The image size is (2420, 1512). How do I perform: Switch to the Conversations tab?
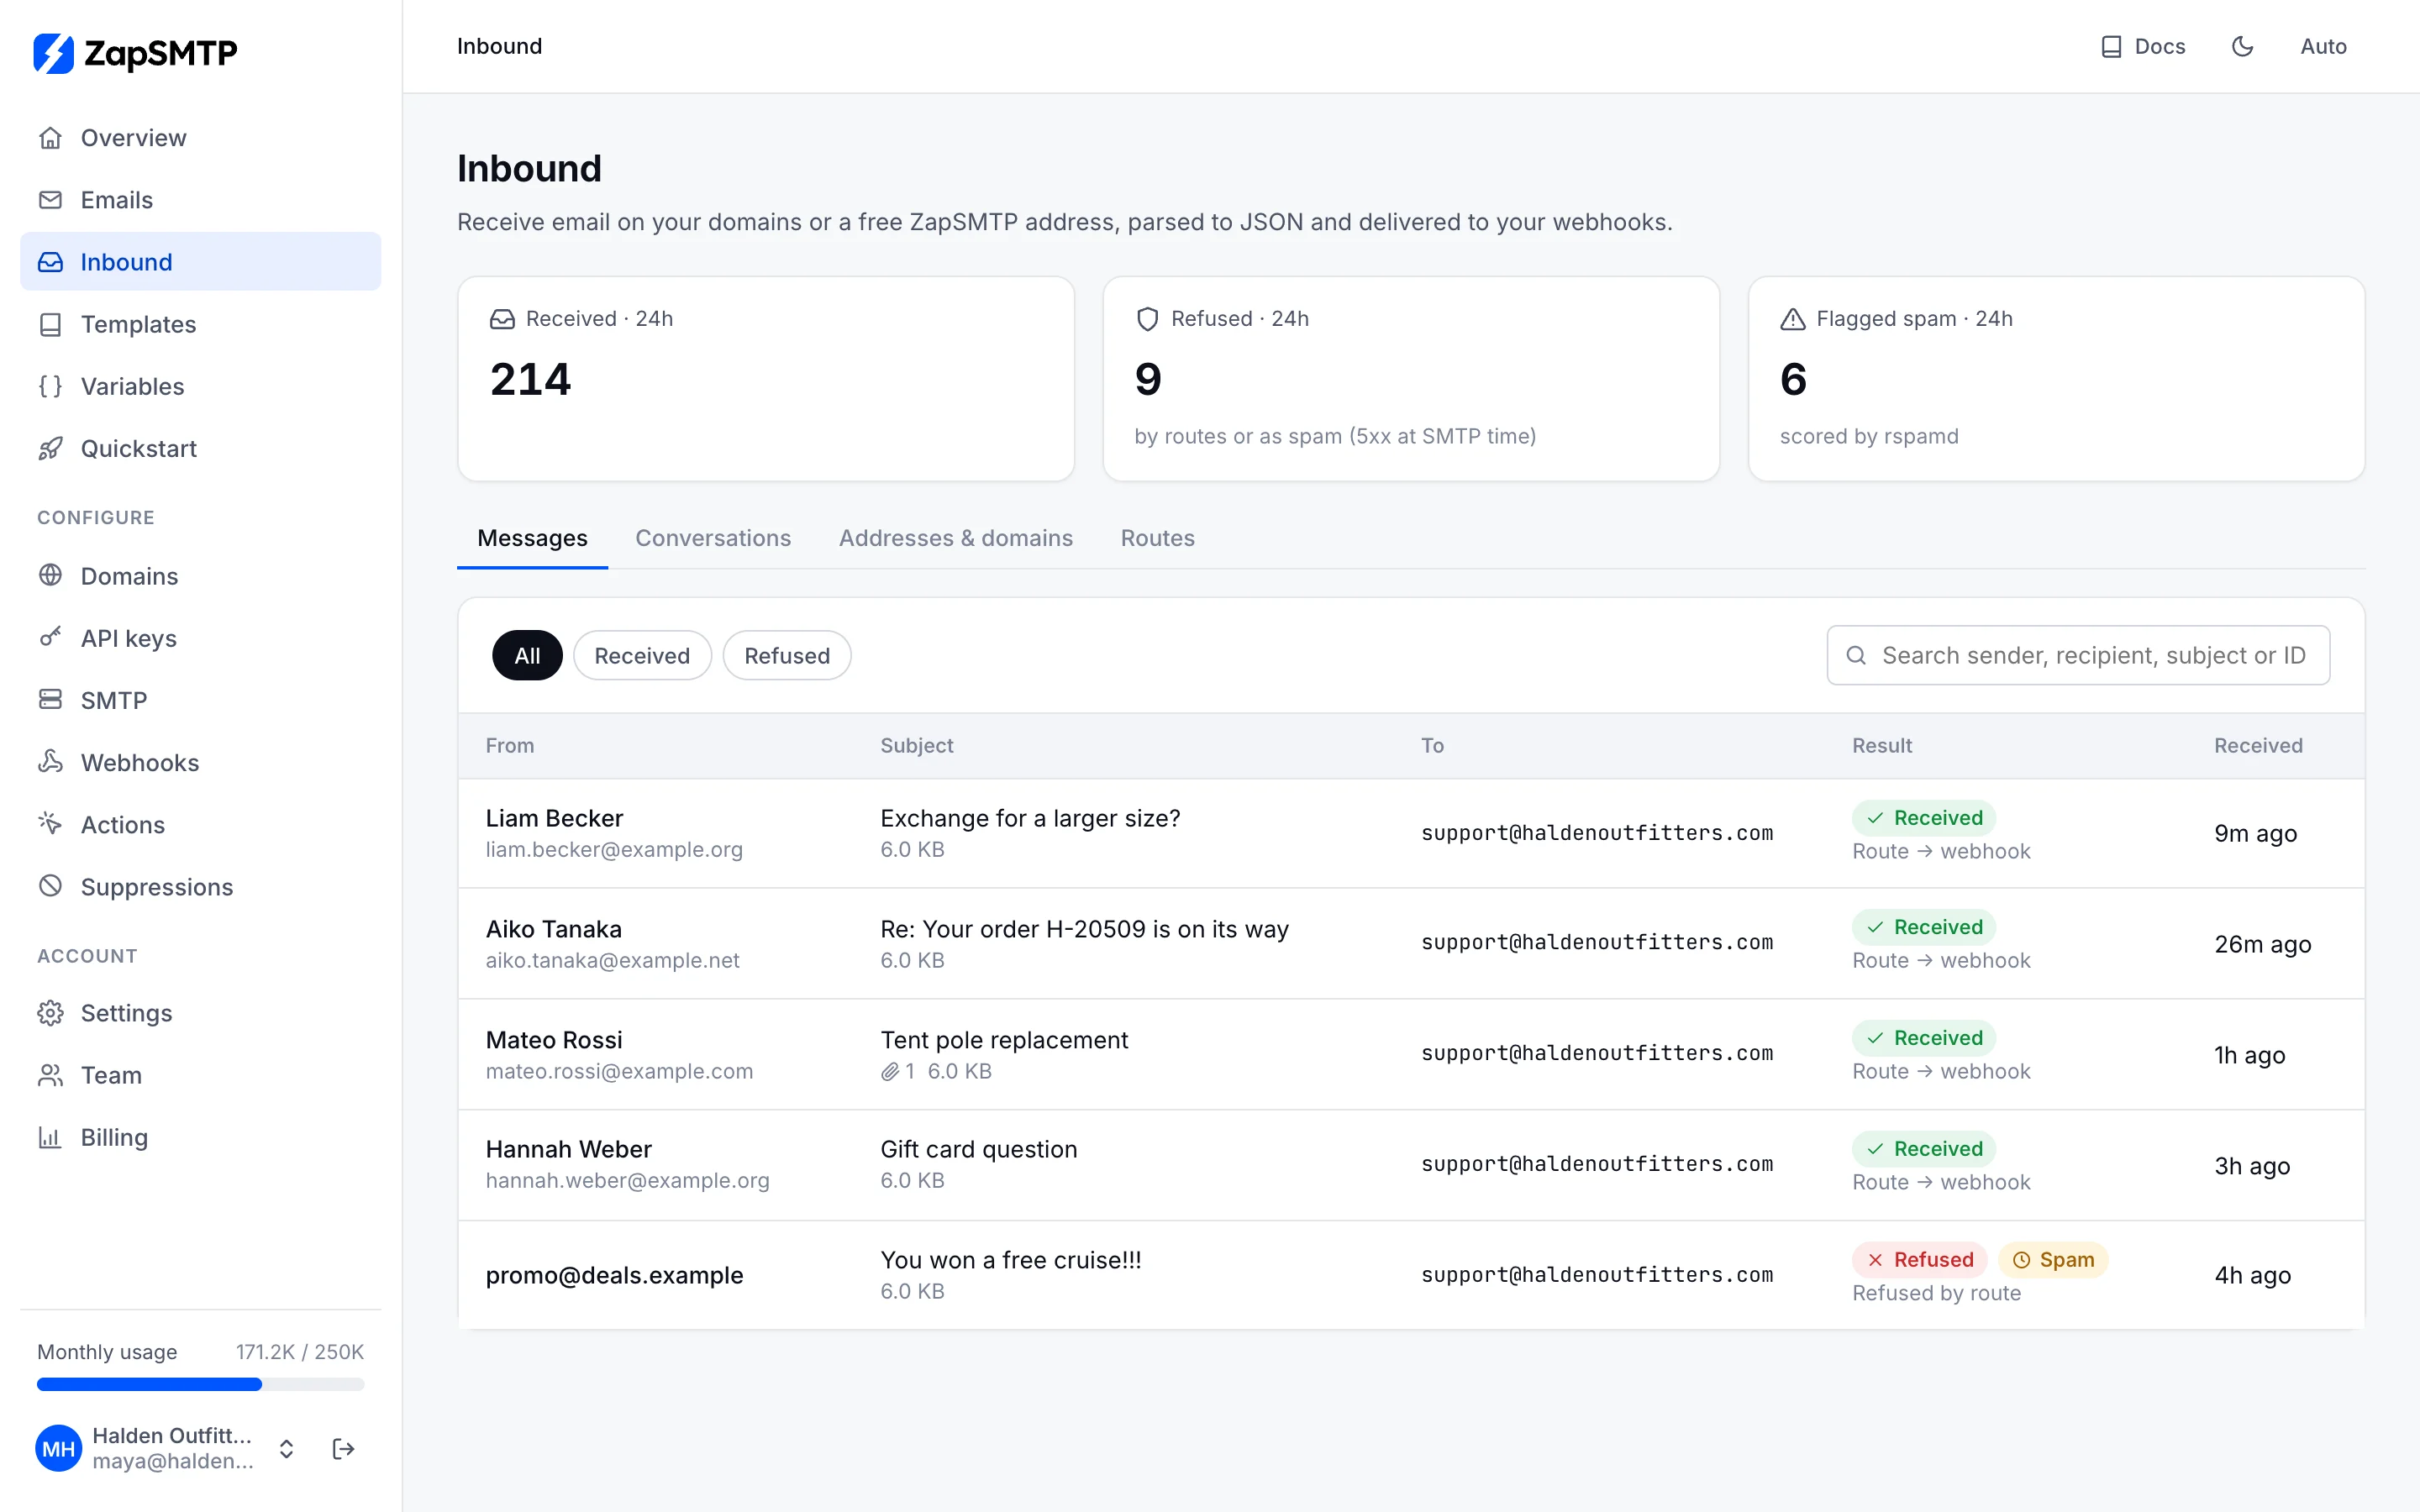click(713, 538)
